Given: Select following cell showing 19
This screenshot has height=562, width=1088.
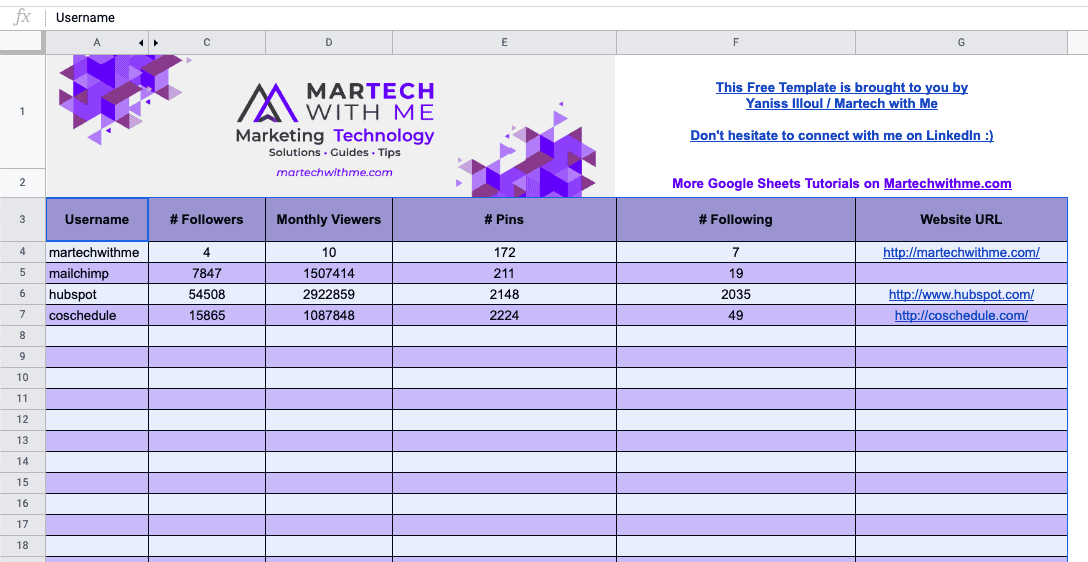Looking at the screenshot, I should point(736,273).
